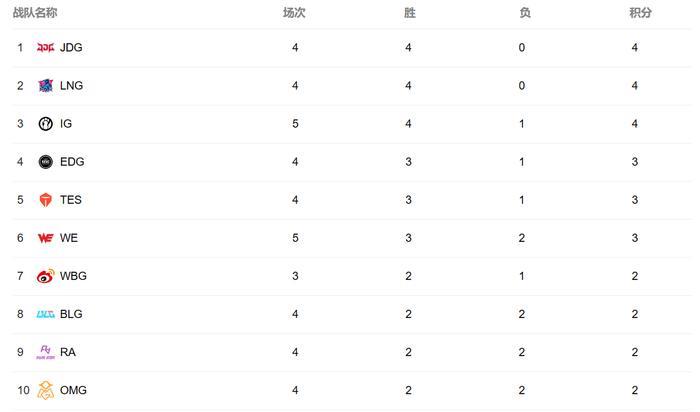The height and width of the screenshot is (412, 700).
Task: Click the 战队名称 column header
Action: (x=35, y=13)
